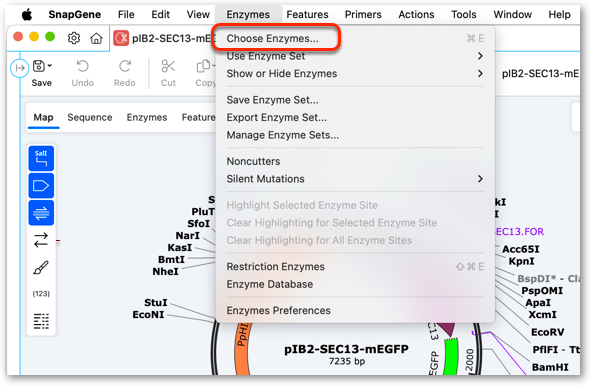Go to the home icon

click(x=96, y=38)
